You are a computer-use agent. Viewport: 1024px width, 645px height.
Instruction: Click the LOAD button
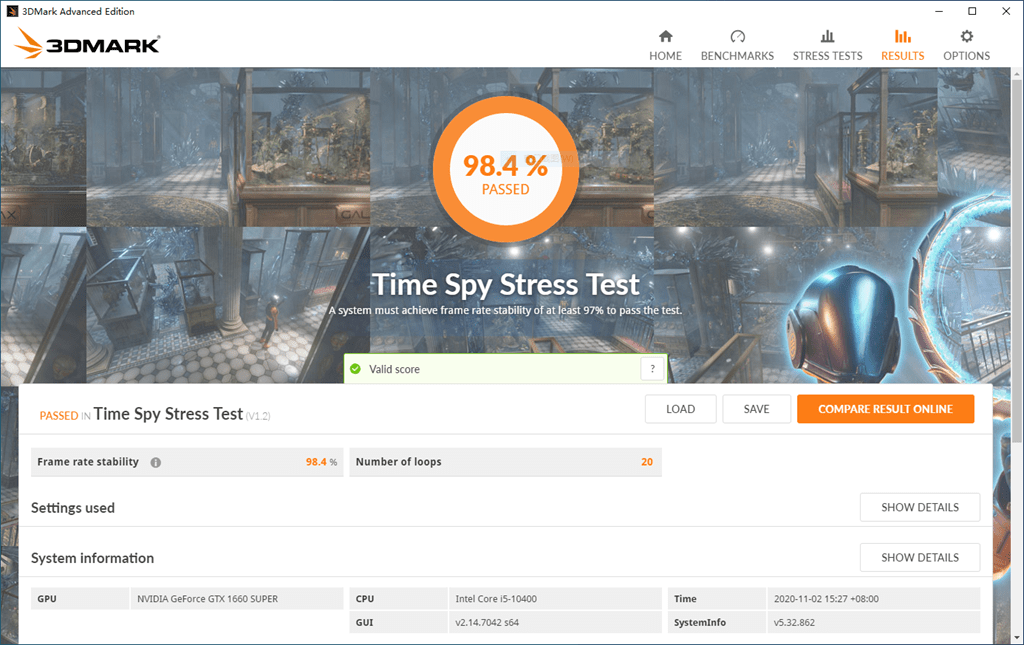tap(680, 409)
